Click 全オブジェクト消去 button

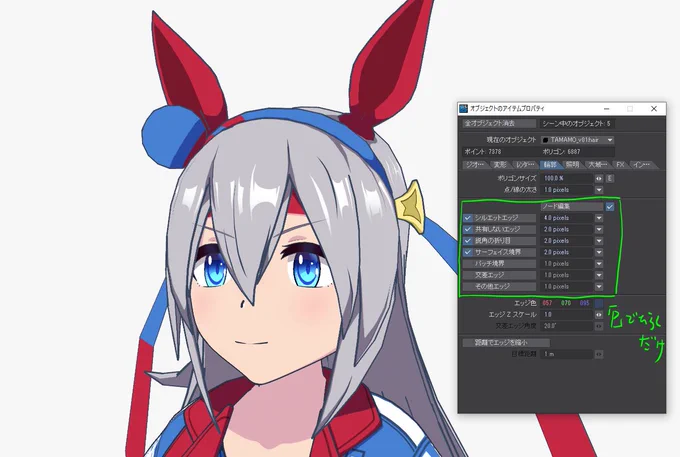click(x=499, y=124)
